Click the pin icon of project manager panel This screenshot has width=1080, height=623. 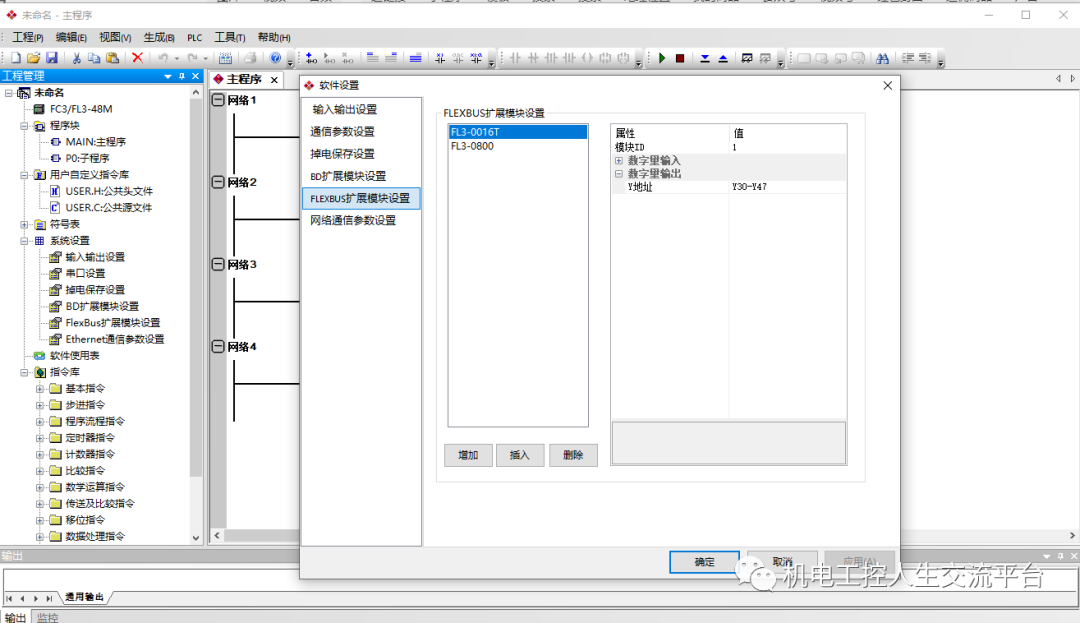[182, 76]
